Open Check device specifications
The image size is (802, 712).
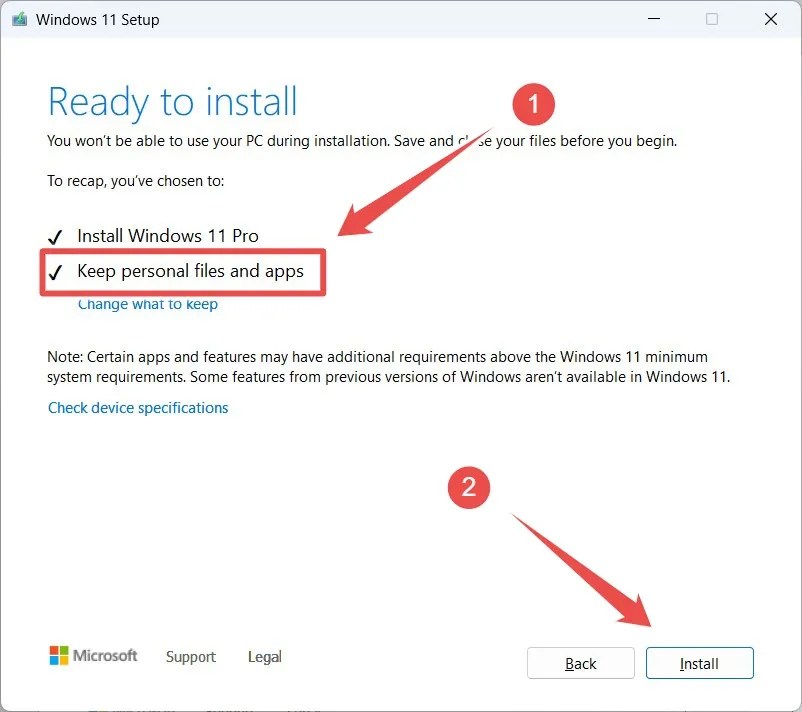[x=138, y=407]
